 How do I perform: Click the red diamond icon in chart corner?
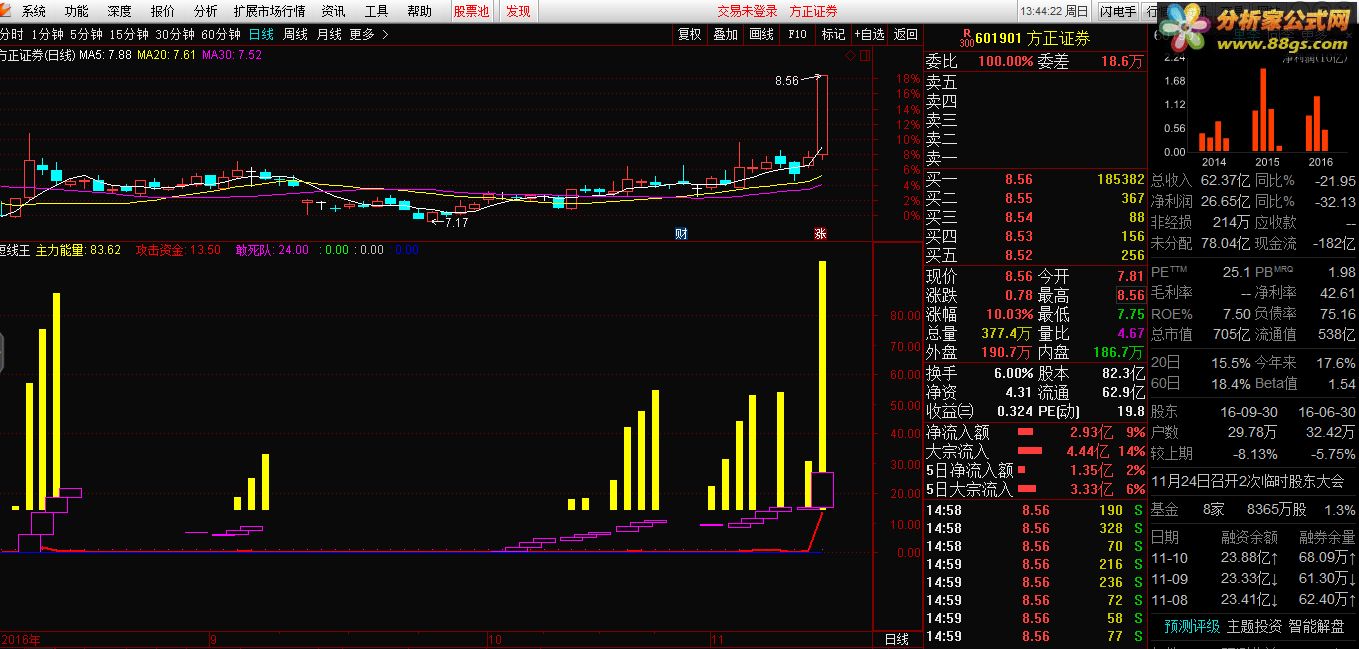point(851,56)
